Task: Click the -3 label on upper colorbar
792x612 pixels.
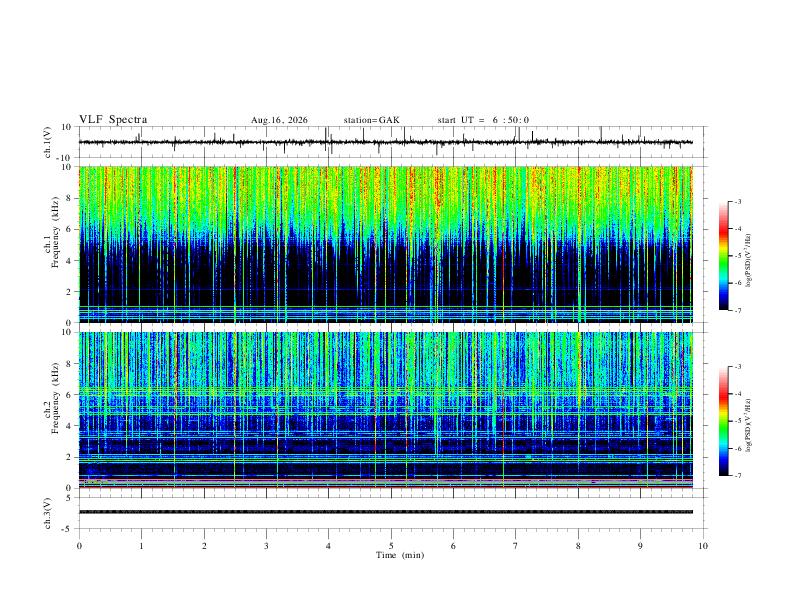Action: point(738,201)
